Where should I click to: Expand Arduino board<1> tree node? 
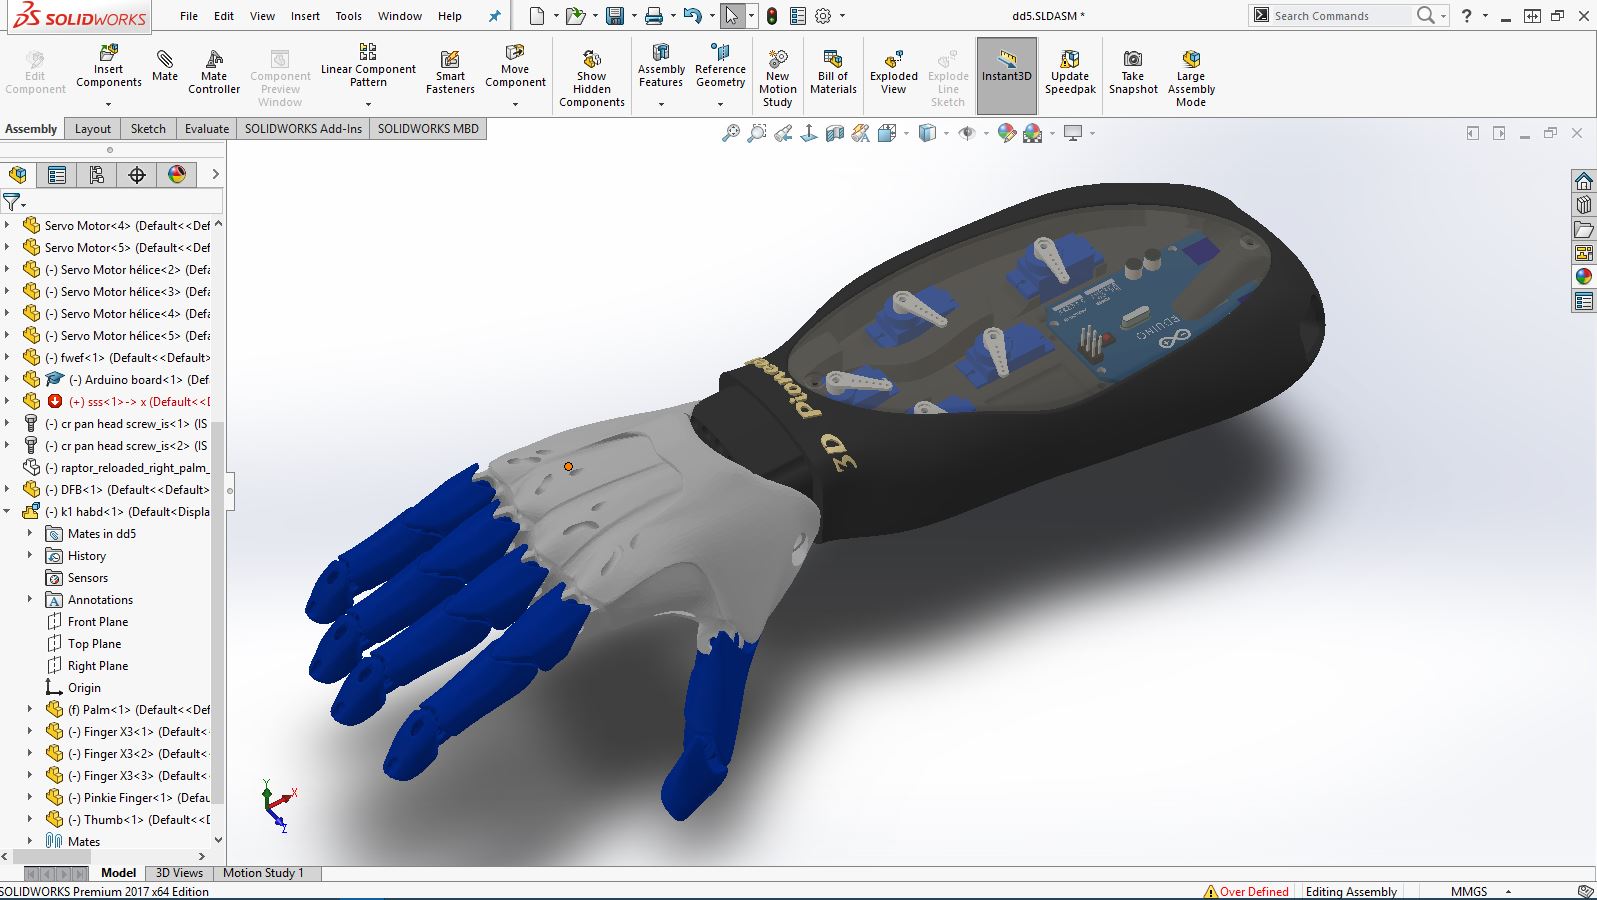tap(7, 379)
